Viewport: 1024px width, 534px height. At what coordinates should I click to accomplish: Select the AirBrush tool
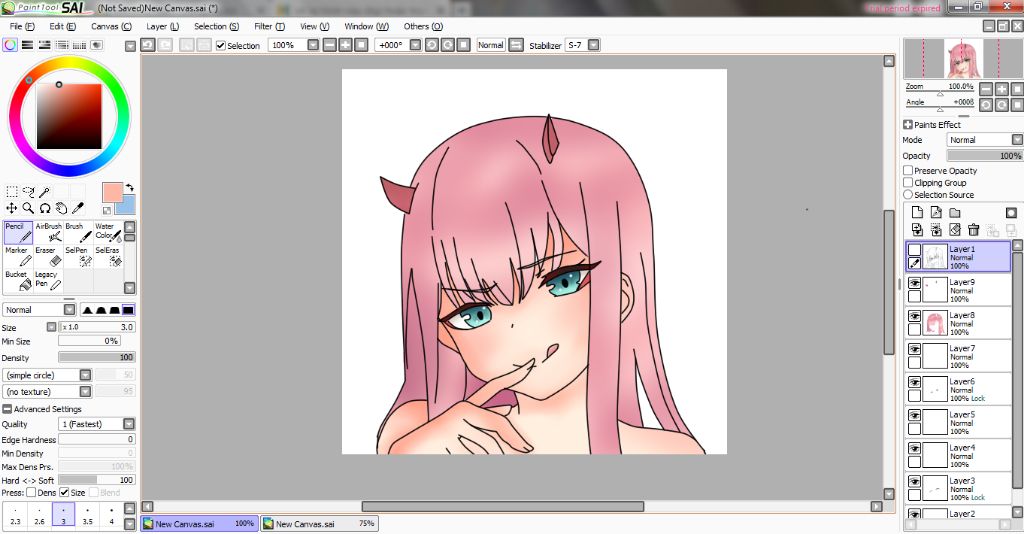pyautogui.click(x=48, y=232)
